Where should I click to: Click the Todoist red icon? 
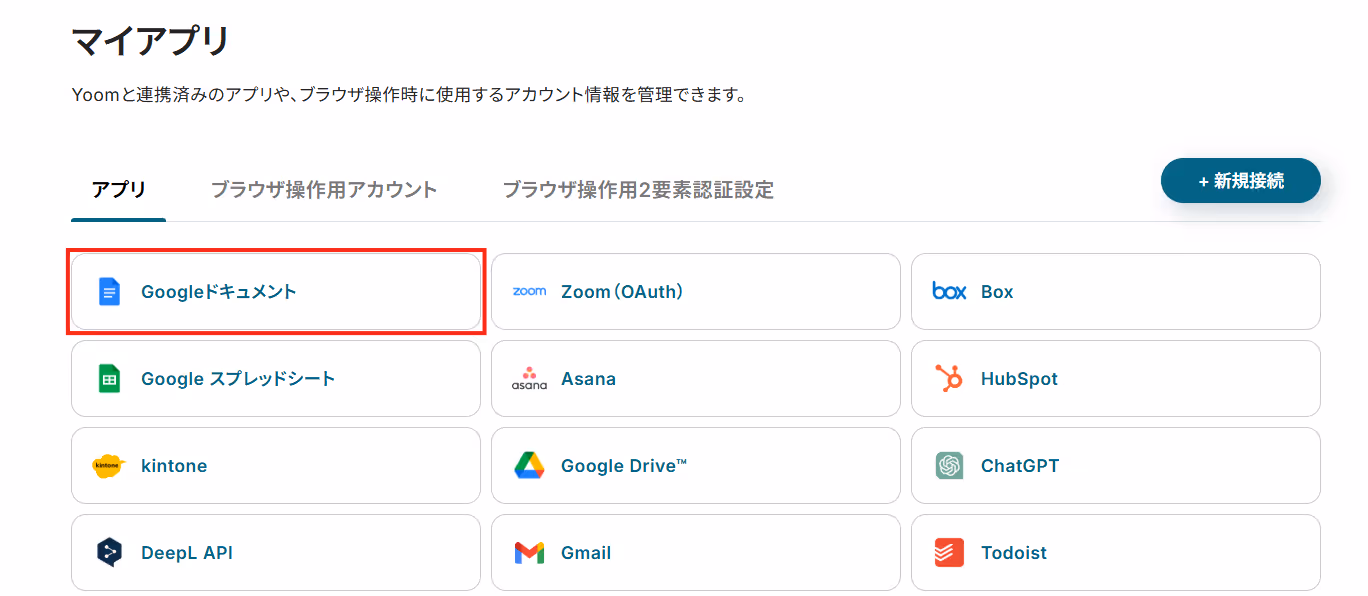[x=949, y=553]
